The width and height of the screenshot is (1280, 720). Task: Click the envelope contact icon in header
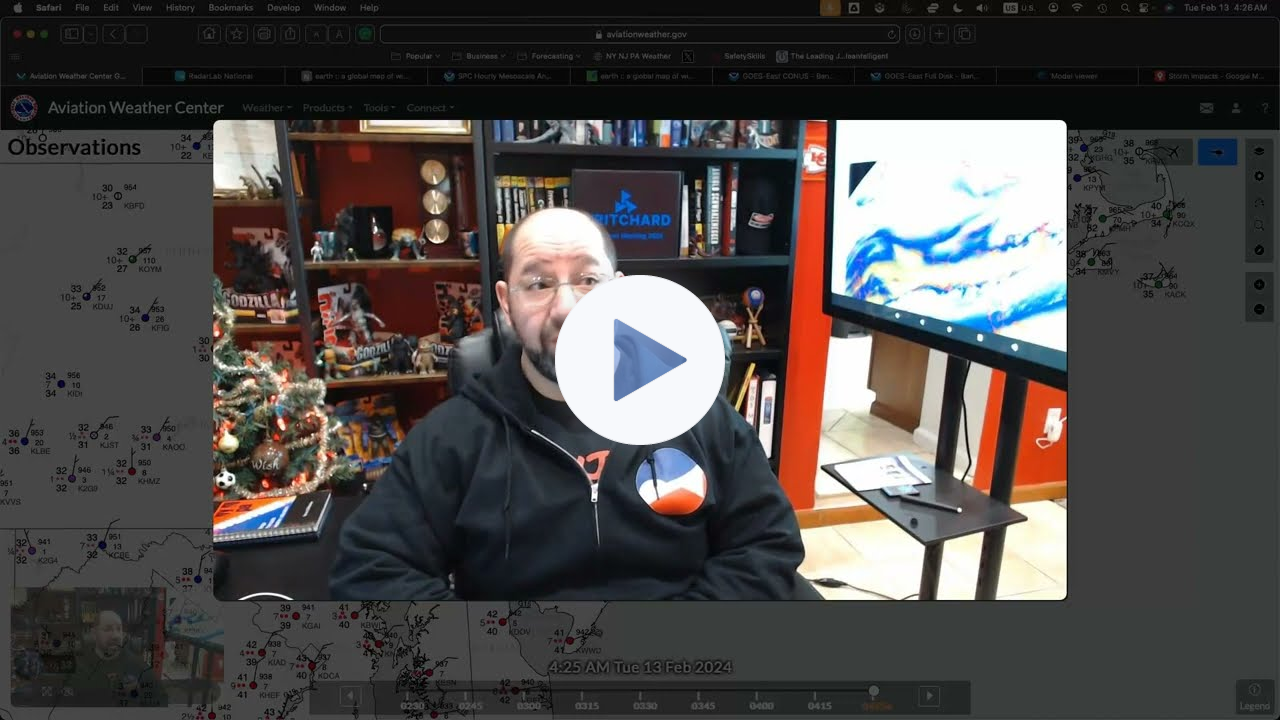point(1207,108)
